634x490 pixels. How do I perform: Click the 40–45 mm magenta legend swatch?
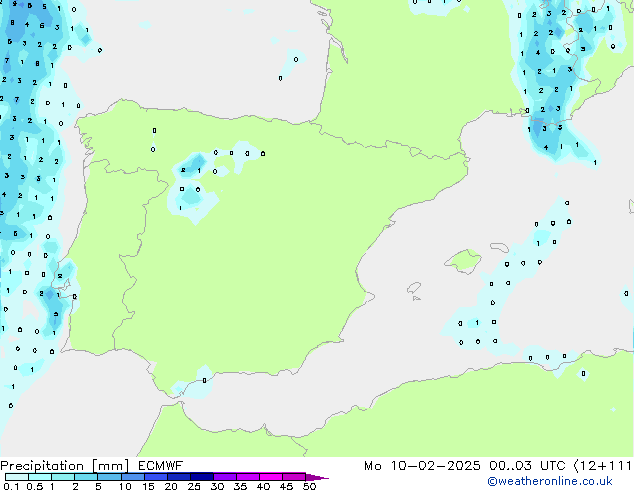[x=271, y=477]
